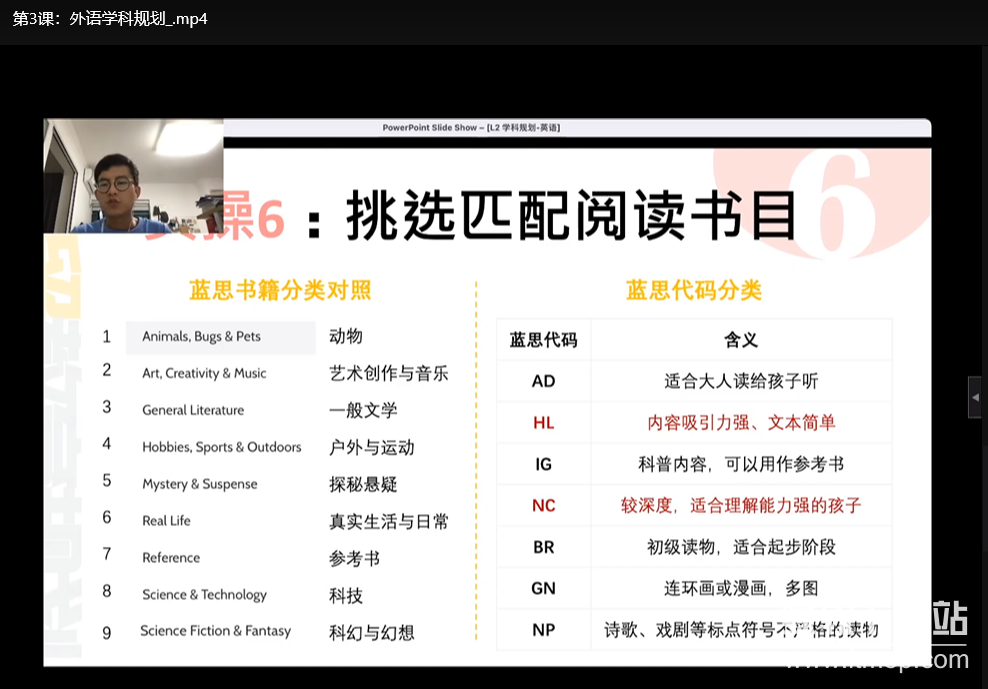This screenshot has height=689, width=988.
Task: Click the 'AD' code table cell
Action: click(x=543, y=381)
